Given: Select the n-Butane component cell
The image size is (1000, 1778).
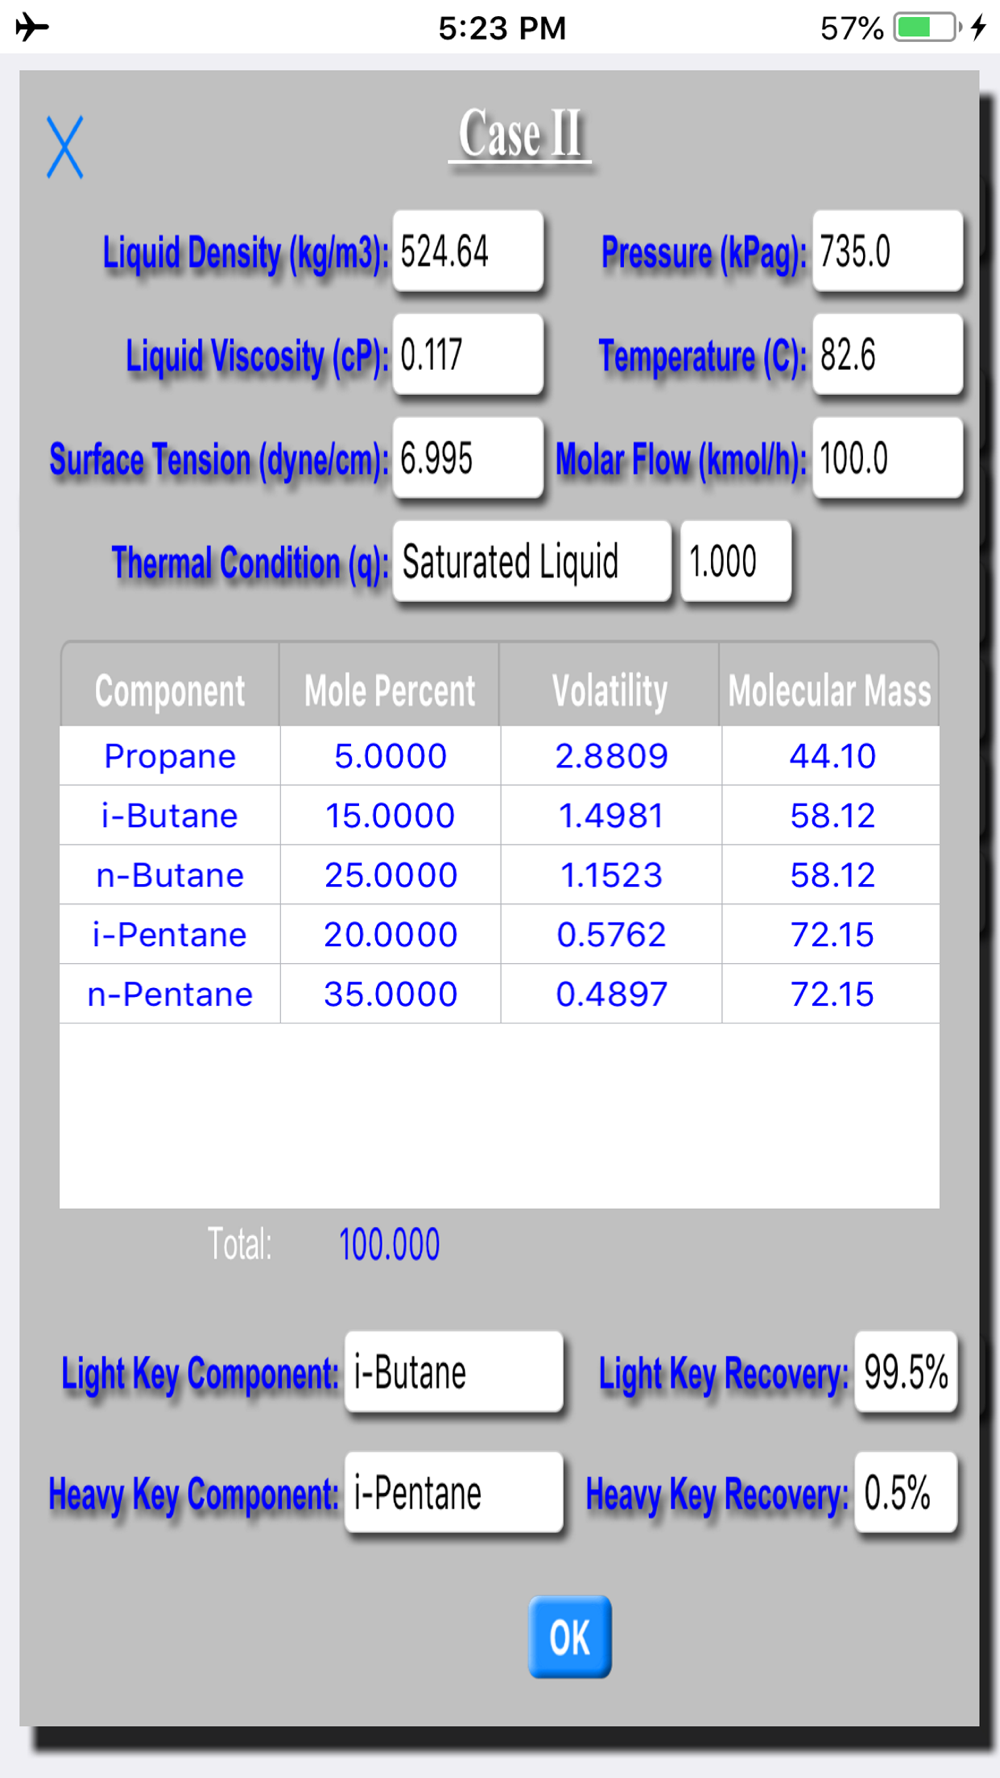Looking at the screenshot, I should [170, 875].
